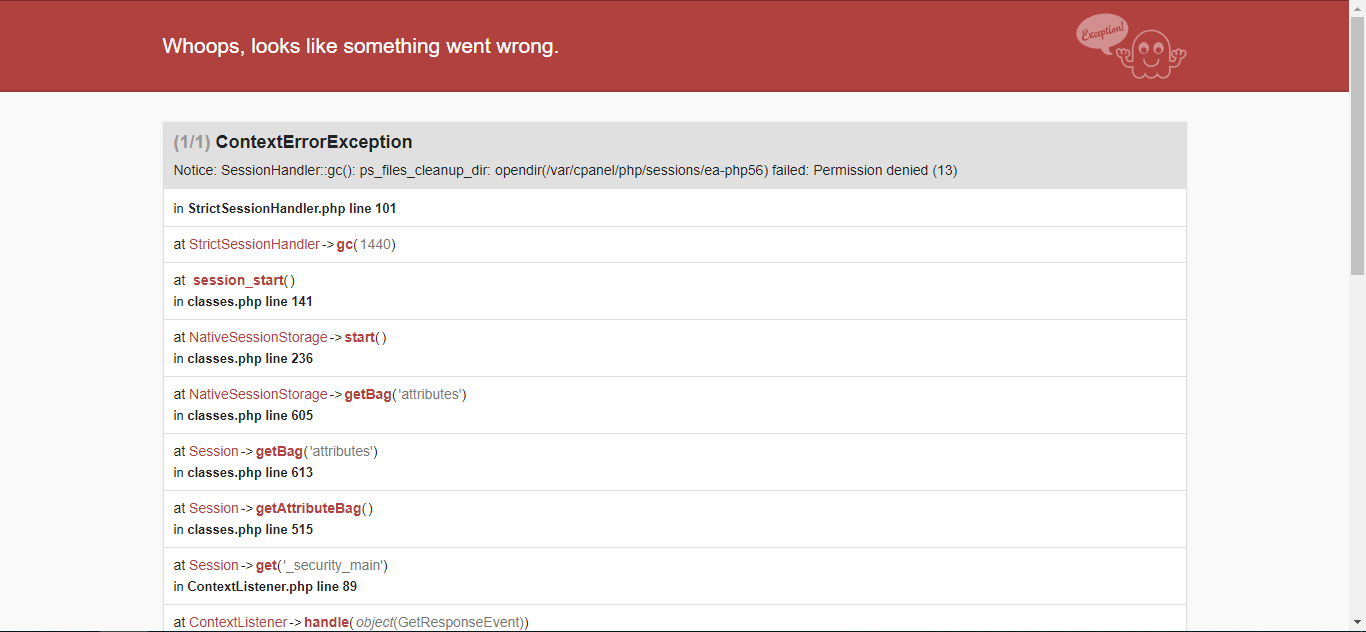Click StrictSessionHandler.php line 101 text
This screenshot has height=632, width=1366.
click(292, 208)
